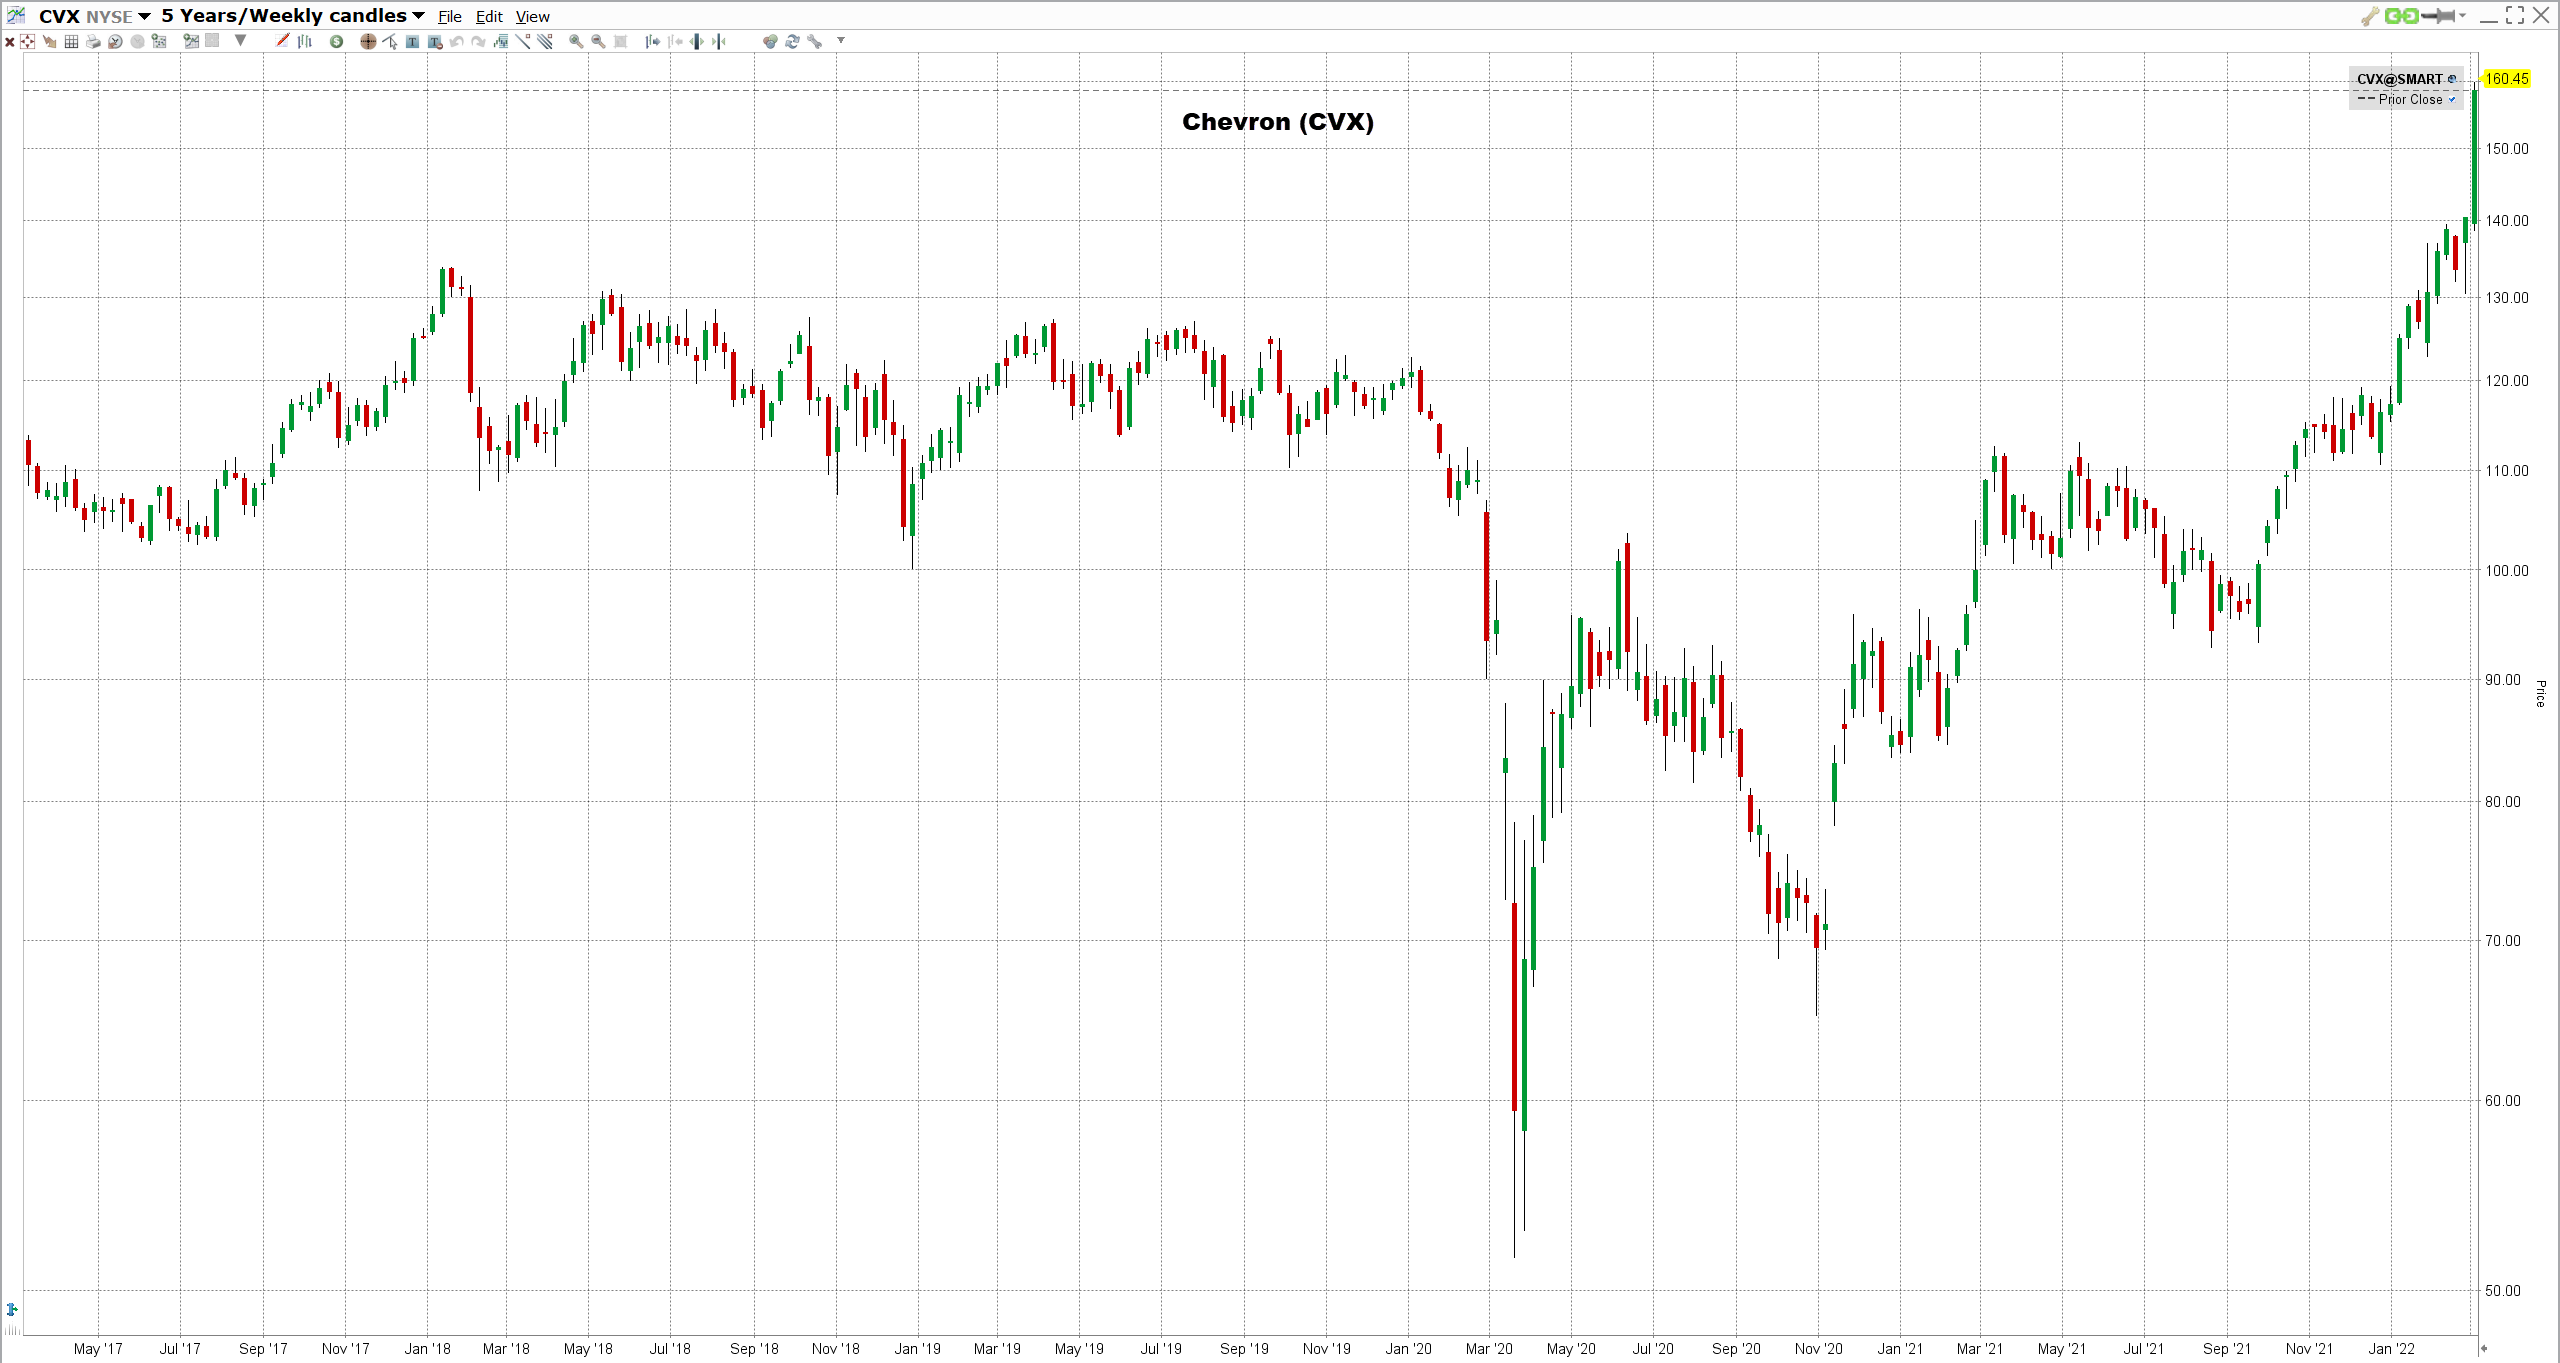Click the Price axis label
Image resolution: width=2560 pixels, height=1363 pixels.
pos(2540,694)
